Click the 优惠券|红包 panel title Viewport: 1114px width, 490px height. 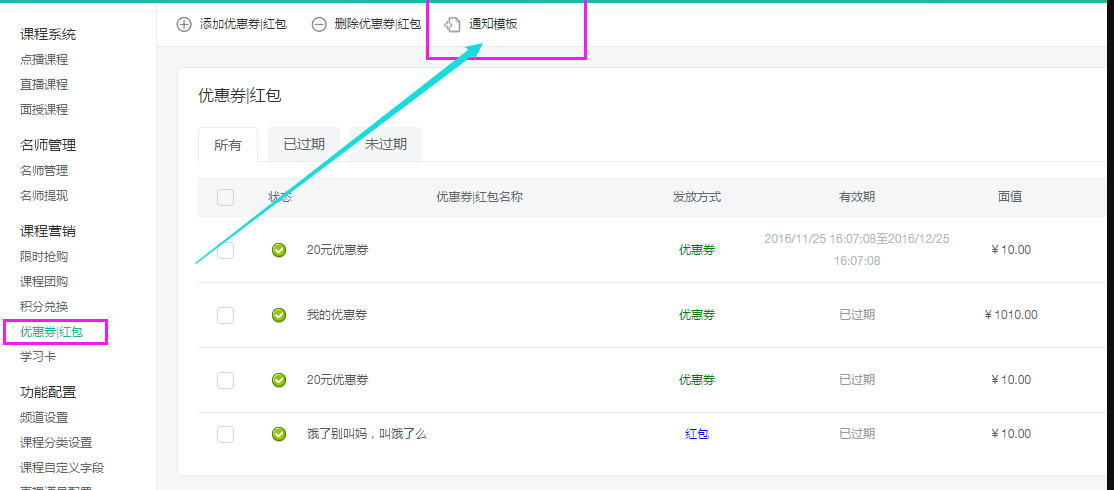coord(240,96)
